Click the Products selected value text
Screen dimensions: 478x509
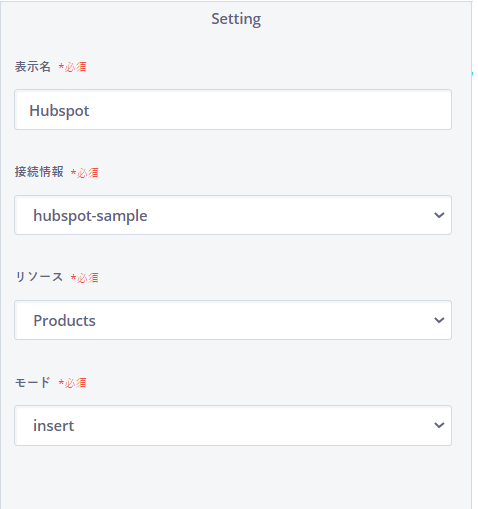point(64,321)
